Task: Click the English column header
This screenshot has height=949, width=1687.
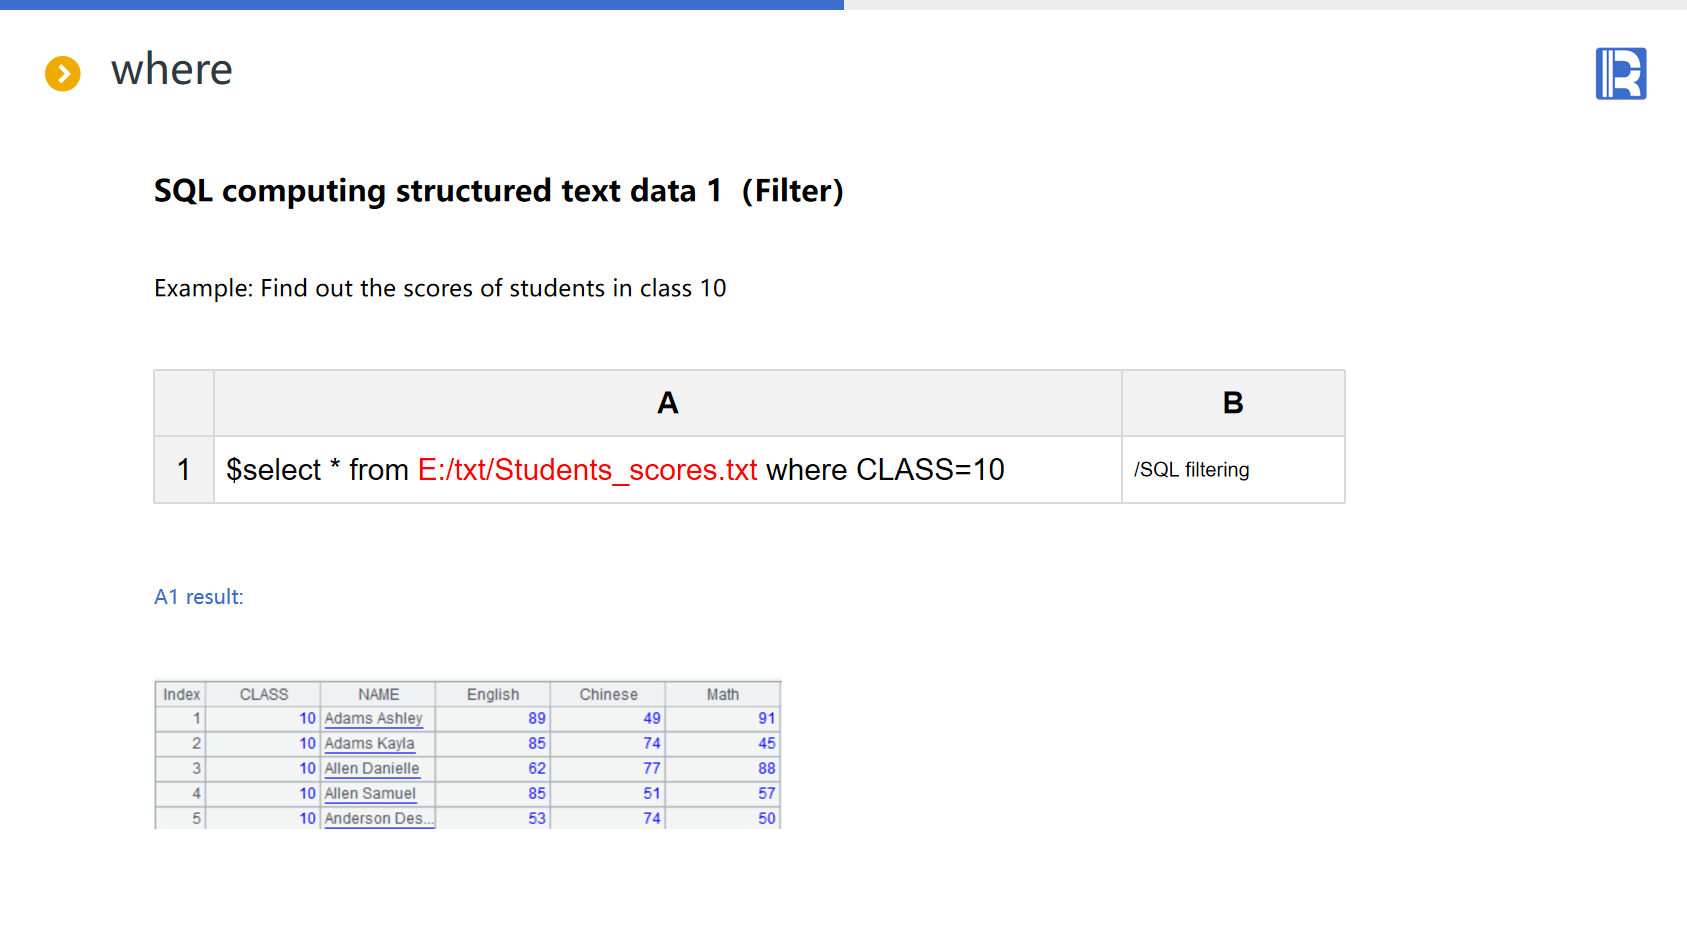Action: 493,694
